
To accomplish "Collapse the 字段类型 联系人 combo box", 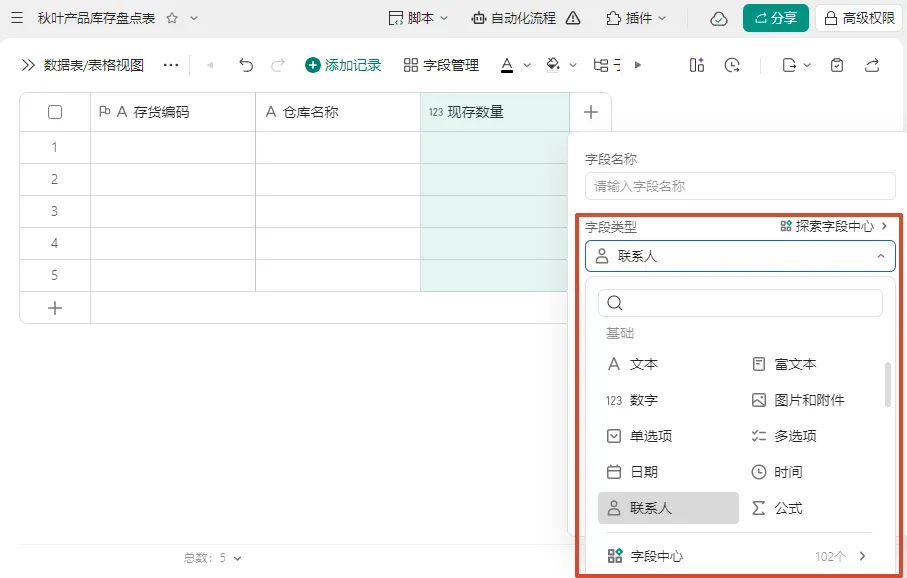I will coord(740,256).
